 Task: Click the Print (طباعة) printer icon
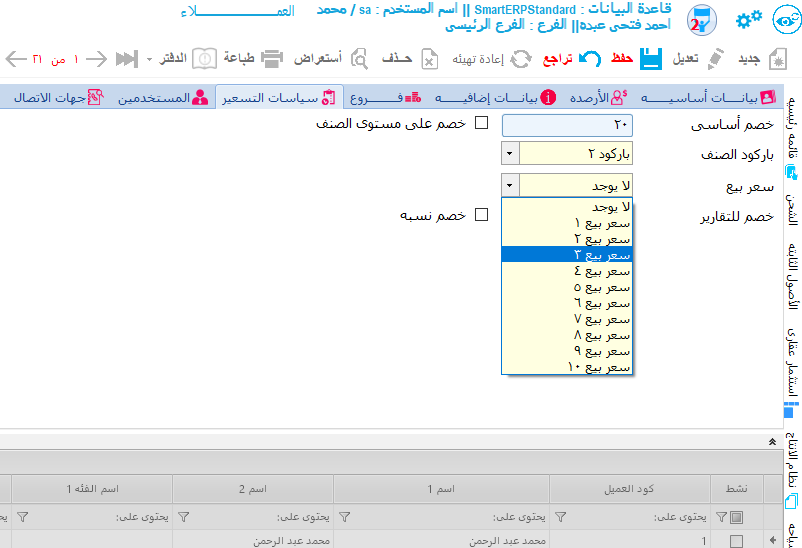[272, 59]
